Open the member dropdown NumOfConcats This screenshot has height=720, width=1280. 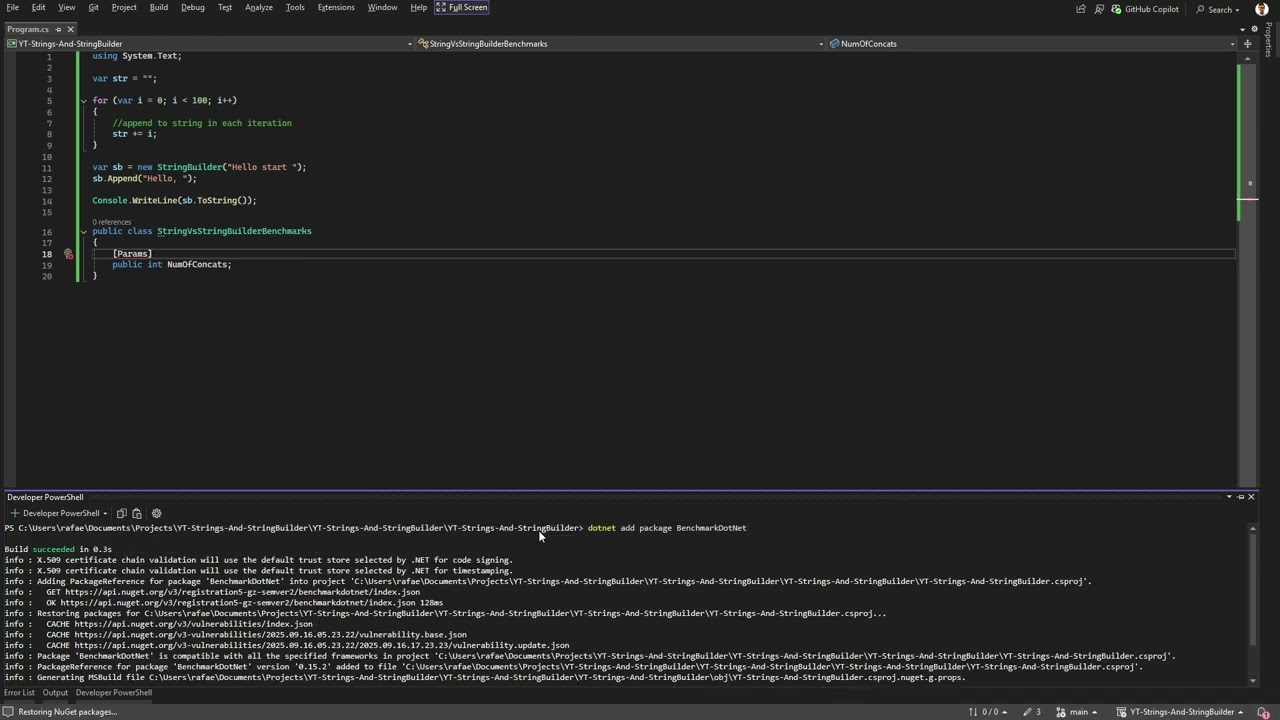pyautogui.click(x=1032, y=44)
